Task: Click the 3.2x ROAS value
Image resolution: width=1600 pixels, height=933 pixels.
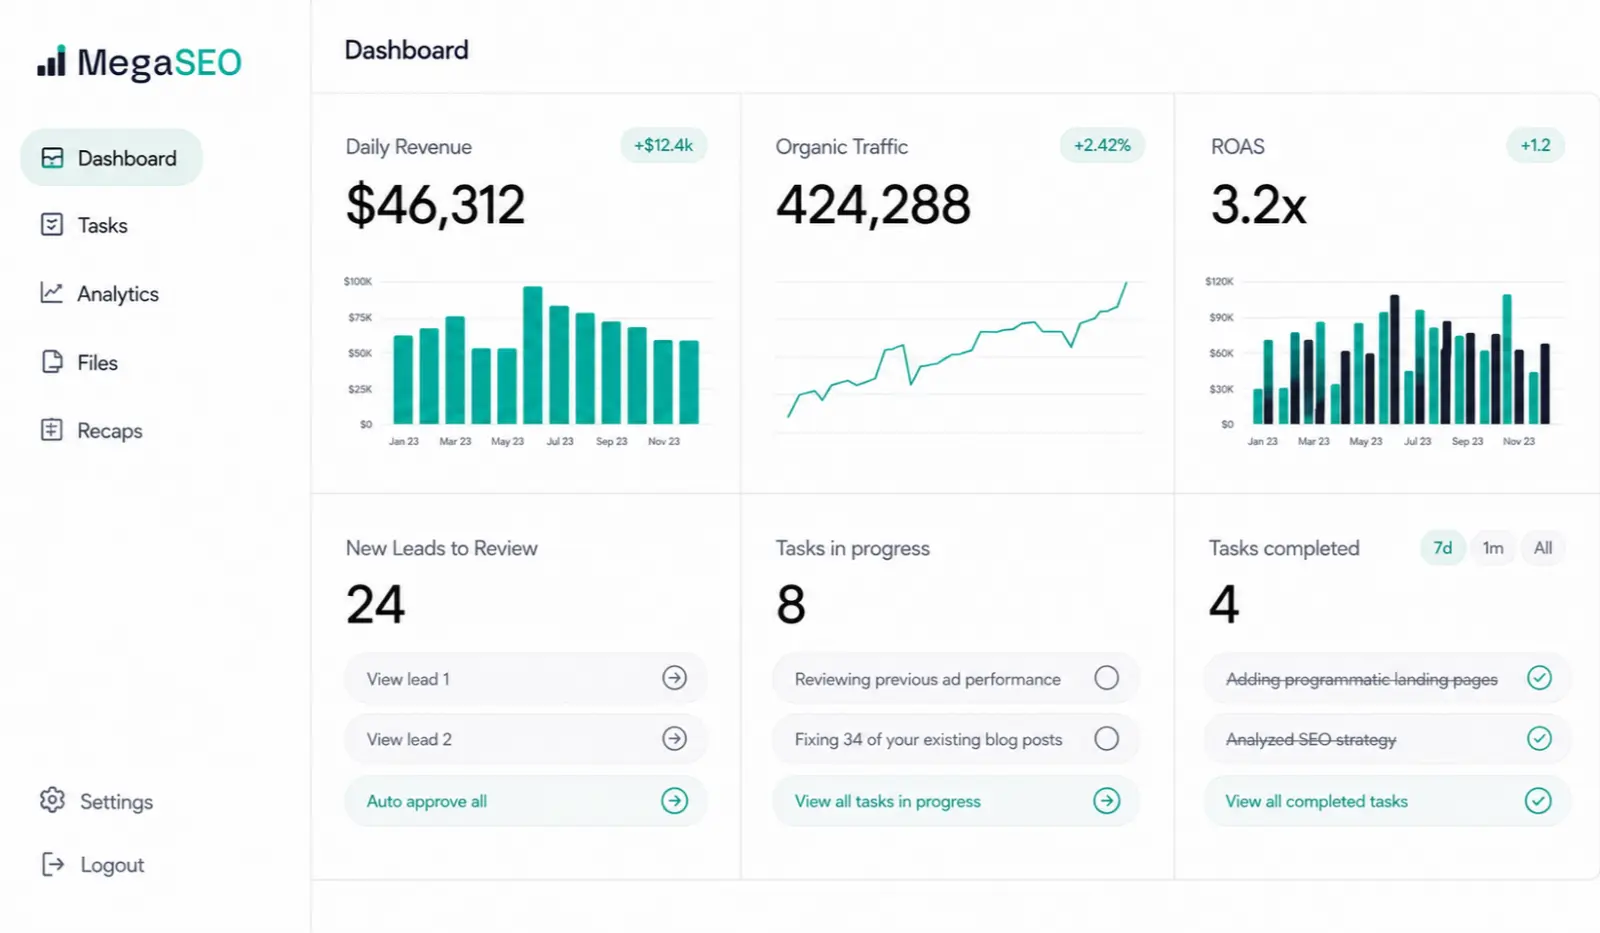Action: click(x=1258, y=205)
